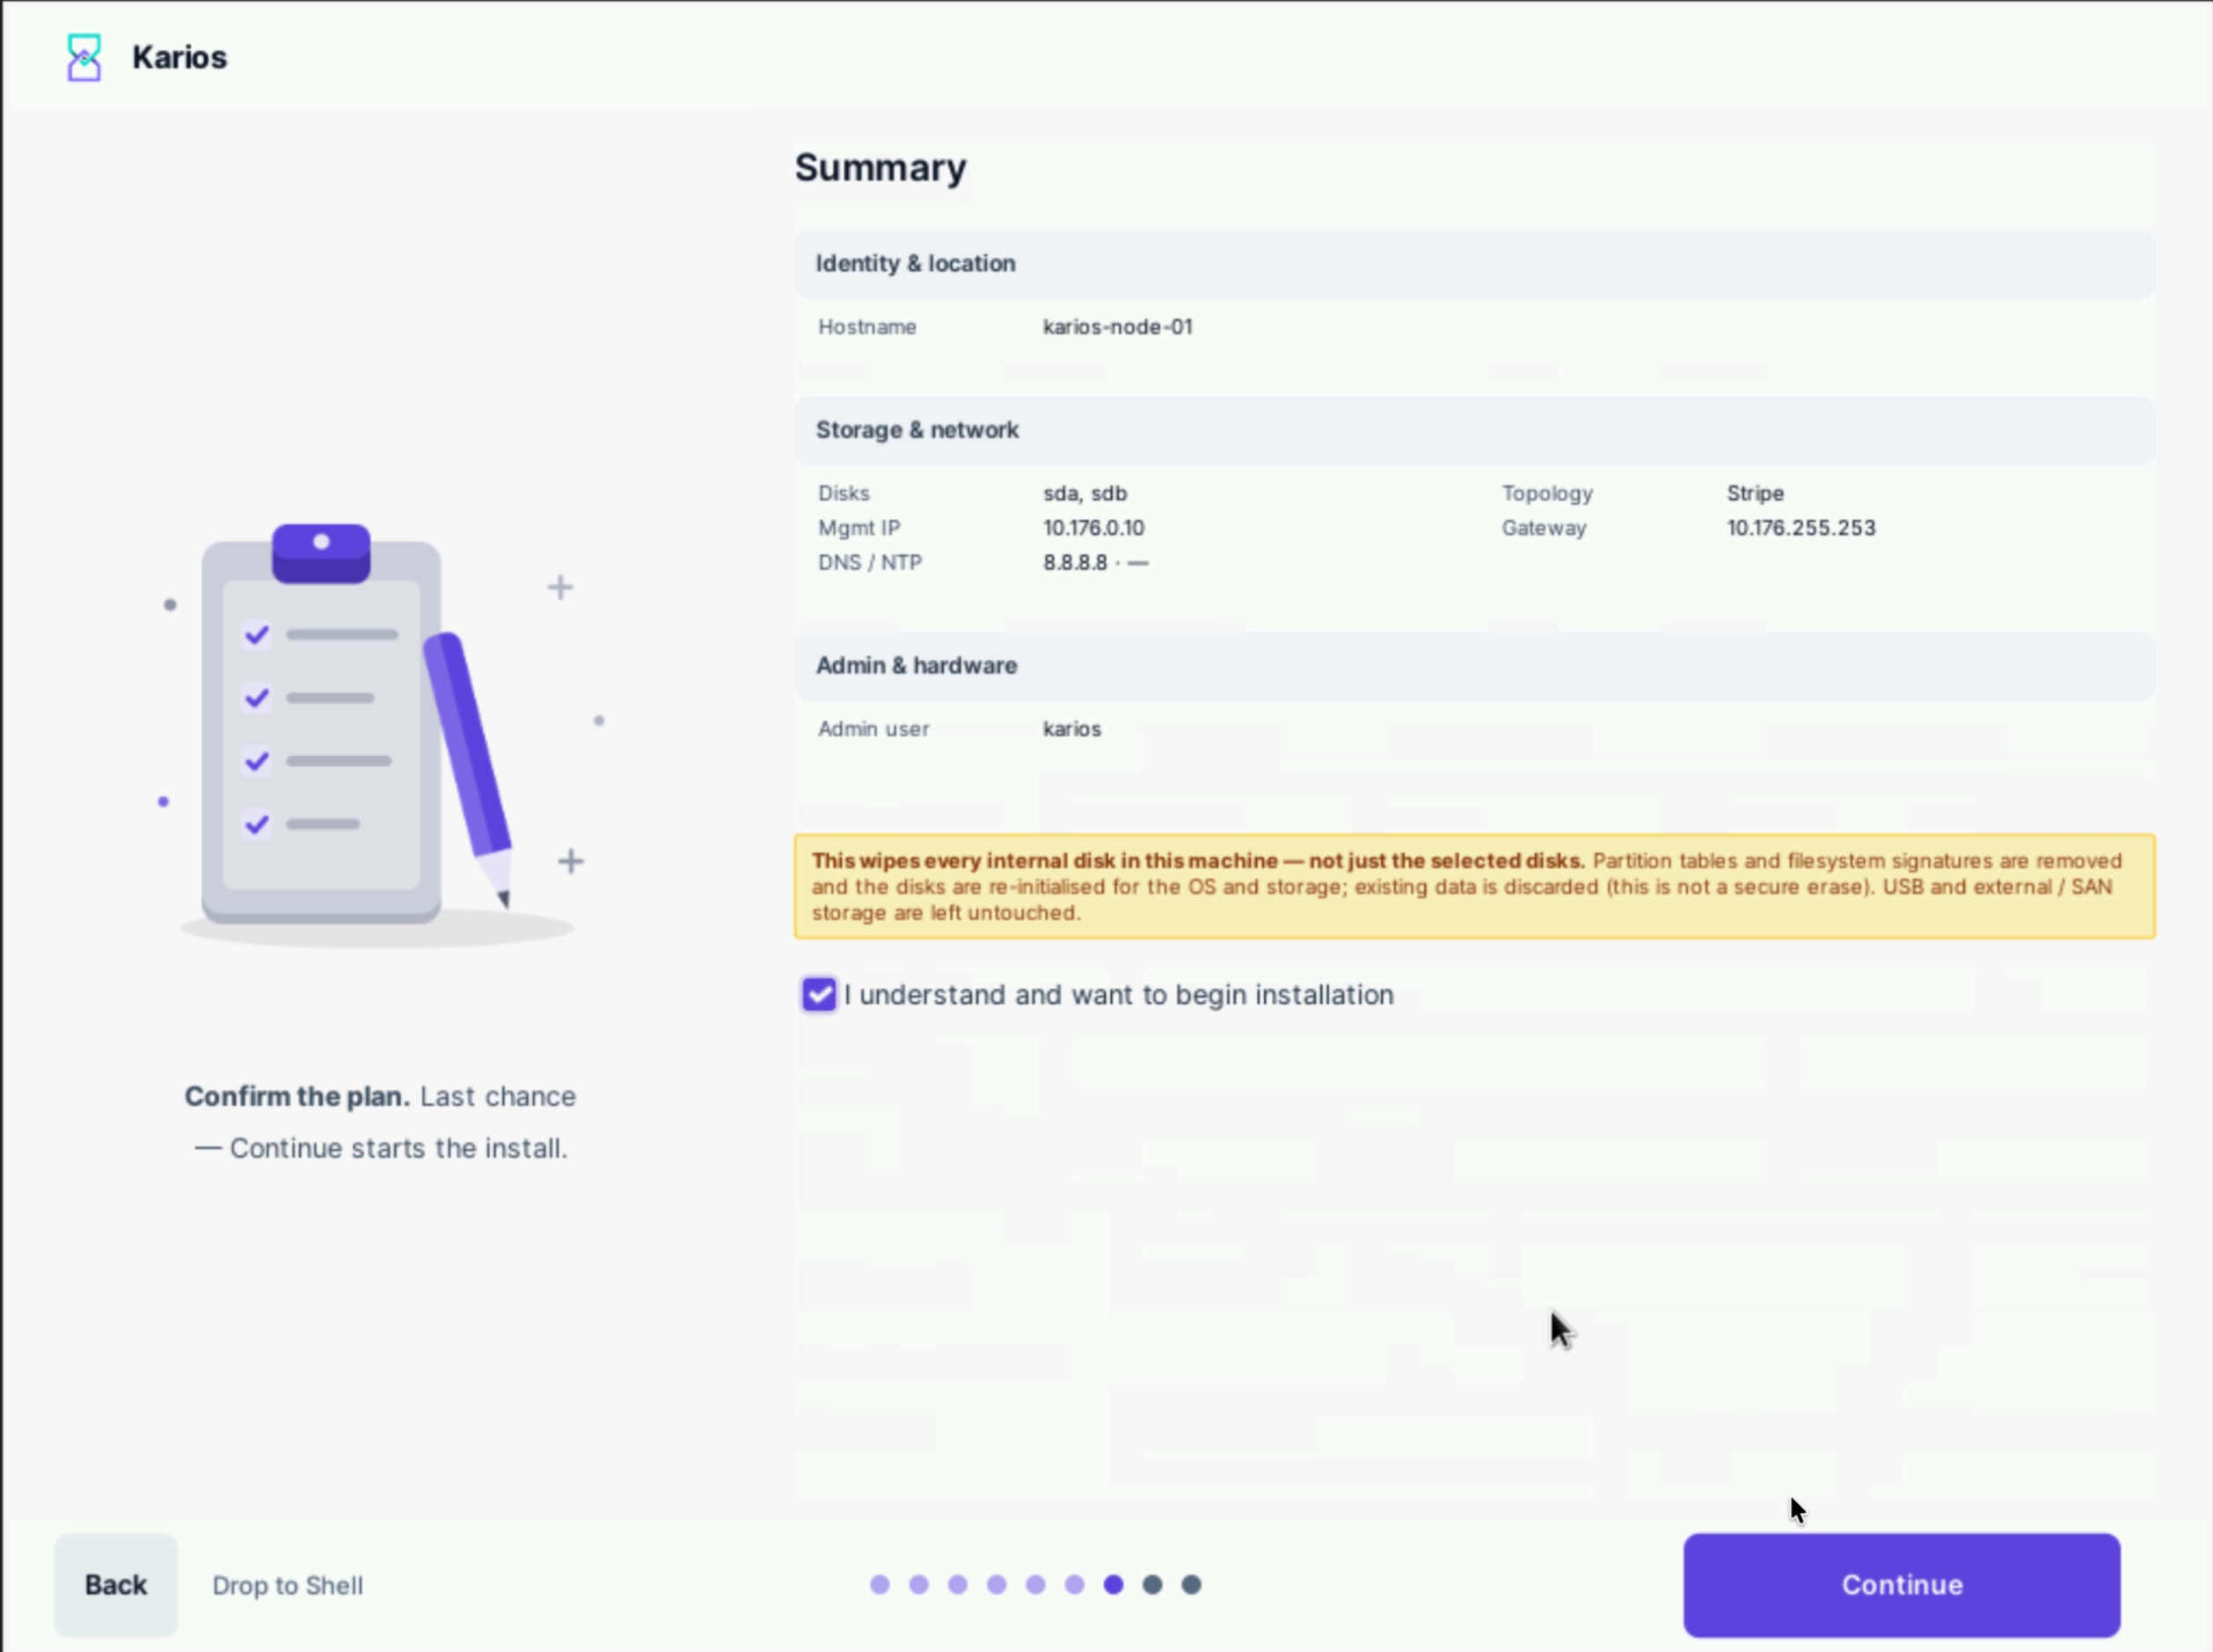
Task: Click the first progress step dot
Action: click(x=880, y=1585)
